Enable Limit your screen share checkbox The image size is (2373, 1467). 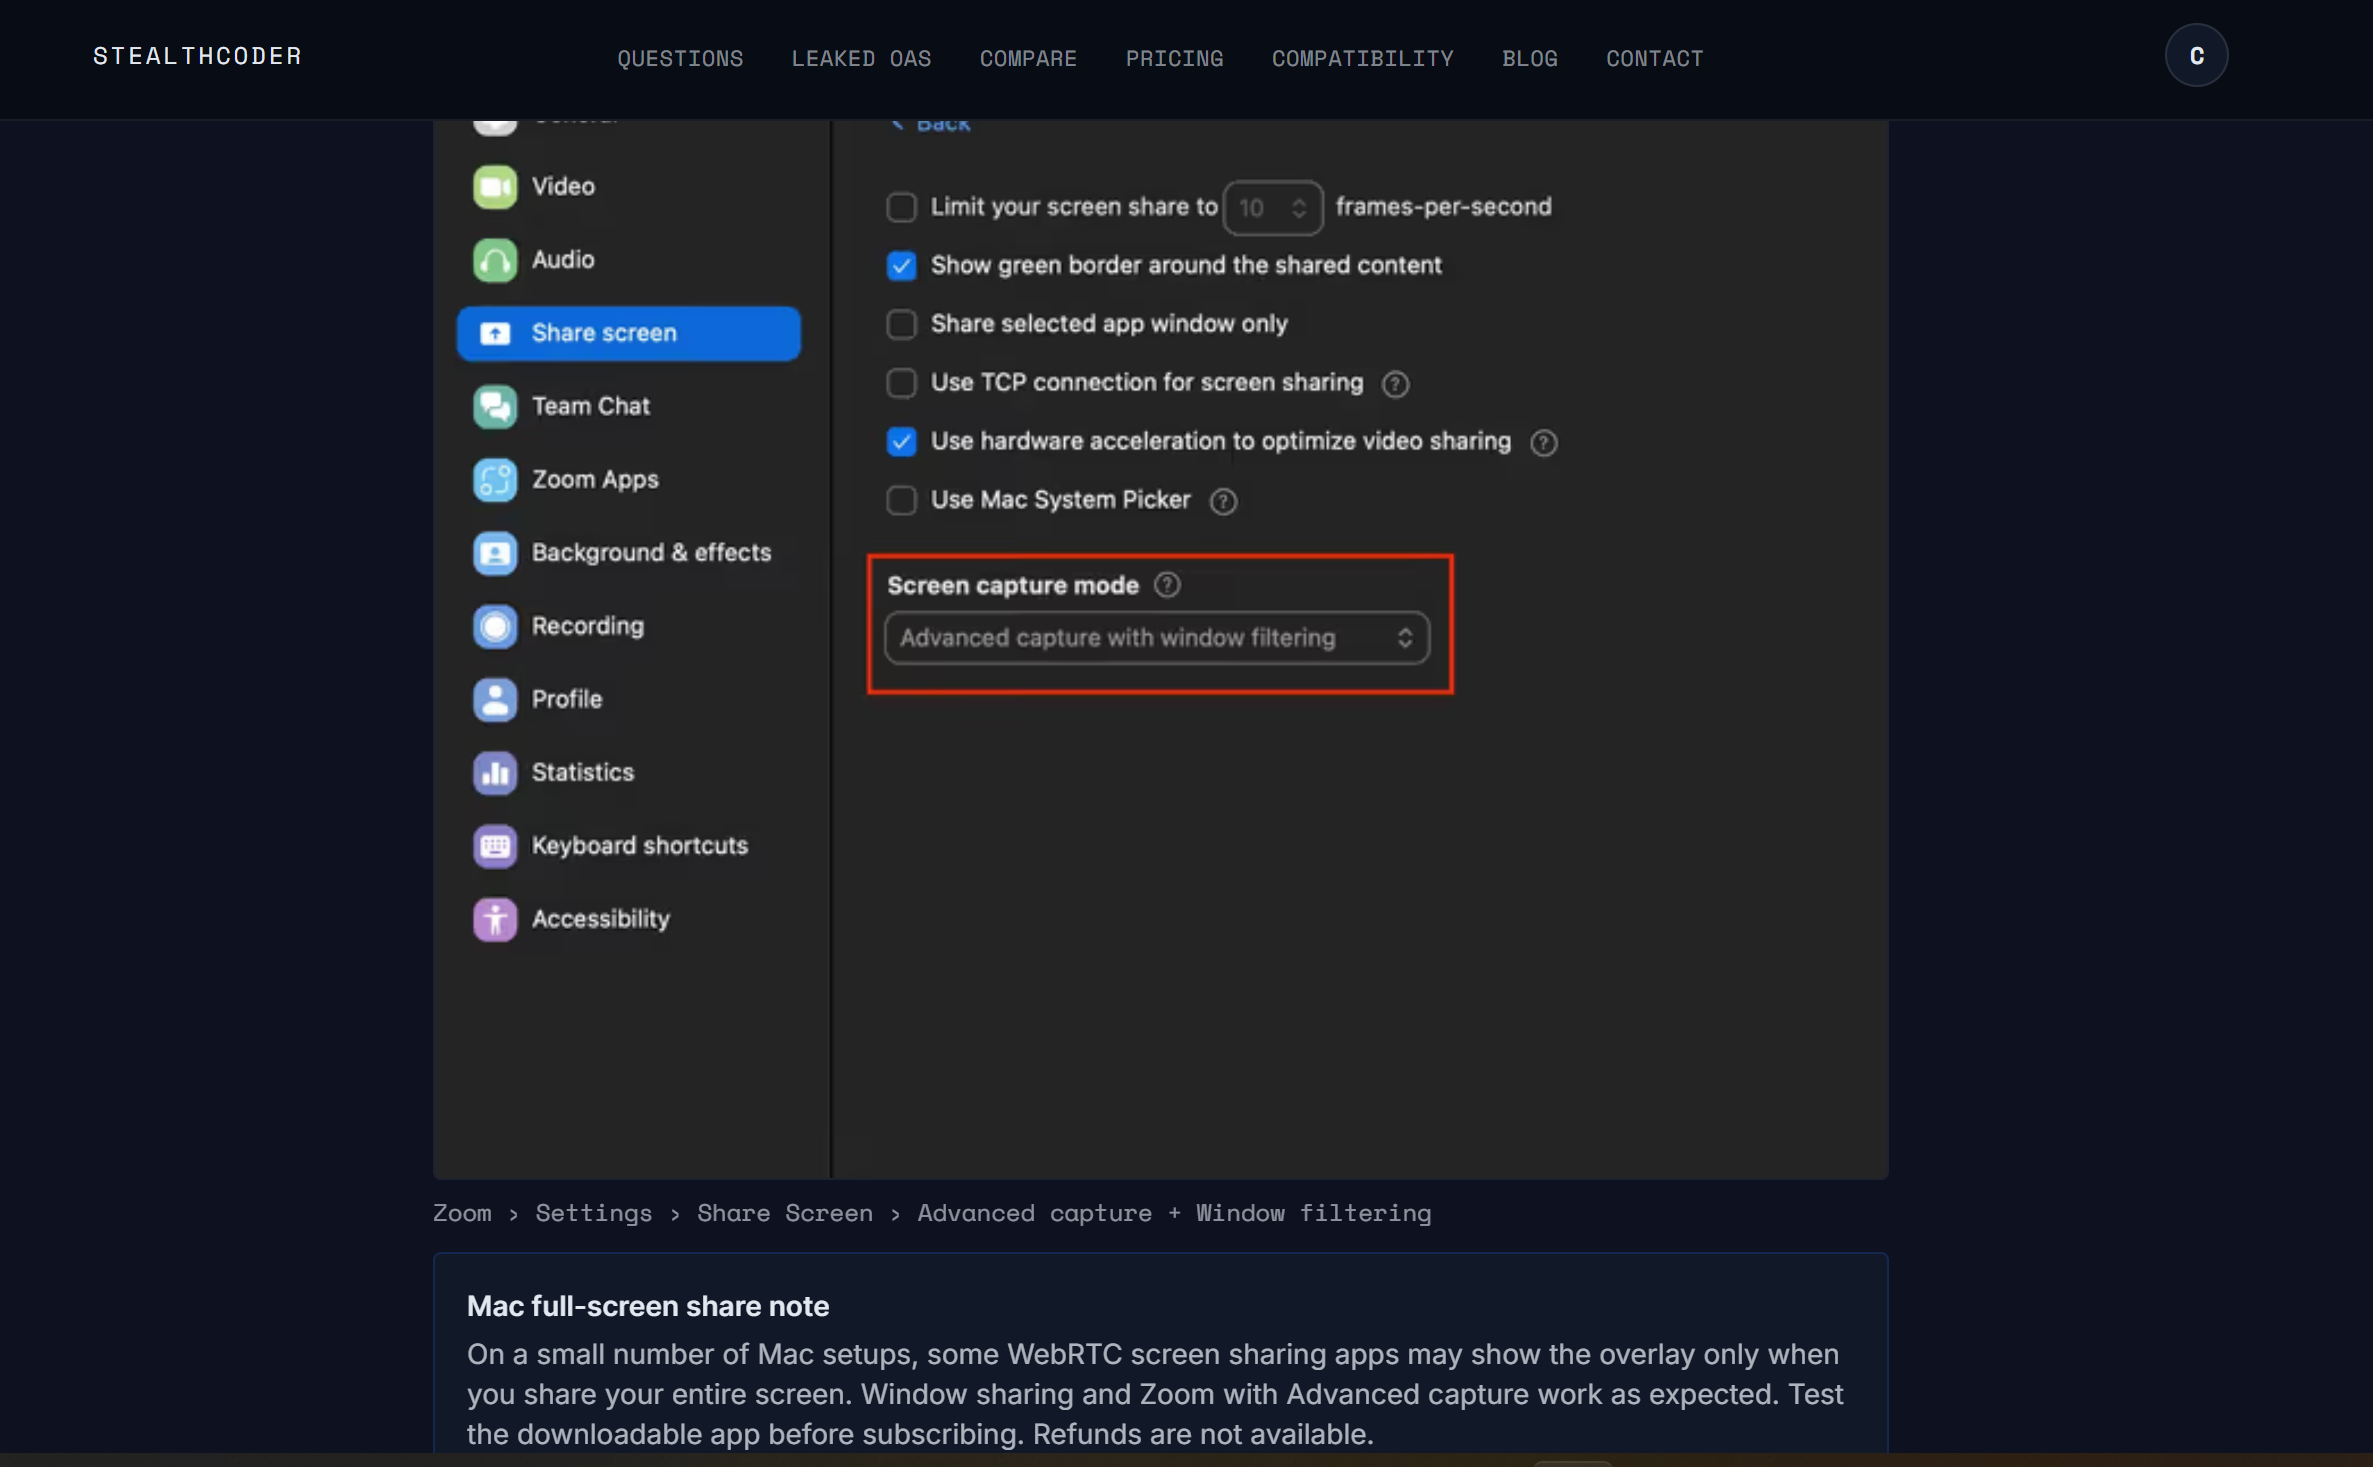point(901,207)
